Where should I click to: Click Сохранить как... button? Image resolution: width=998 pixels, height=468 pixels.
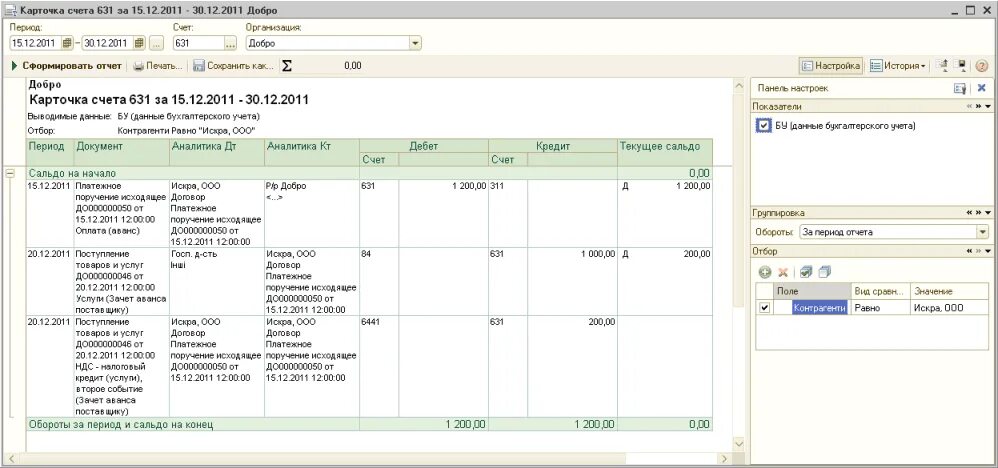coord(233,66)
